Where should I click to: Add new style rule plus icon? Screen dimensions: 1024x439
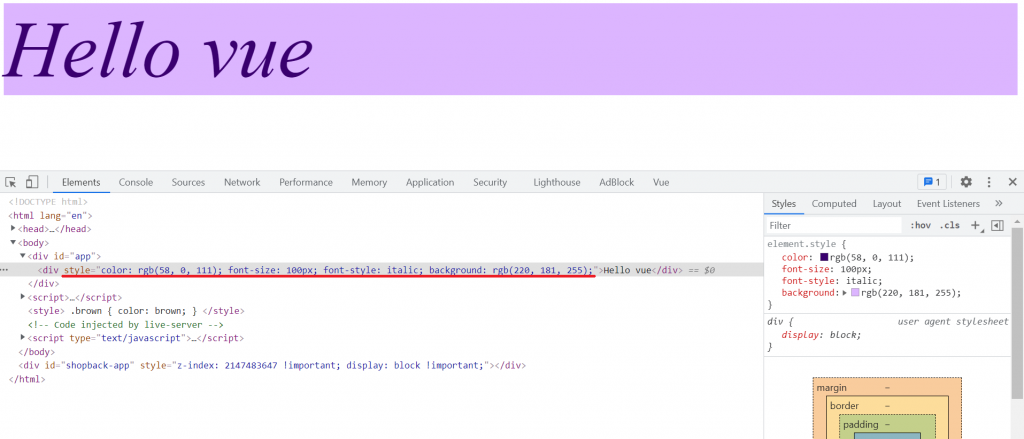tap(976, 225)
